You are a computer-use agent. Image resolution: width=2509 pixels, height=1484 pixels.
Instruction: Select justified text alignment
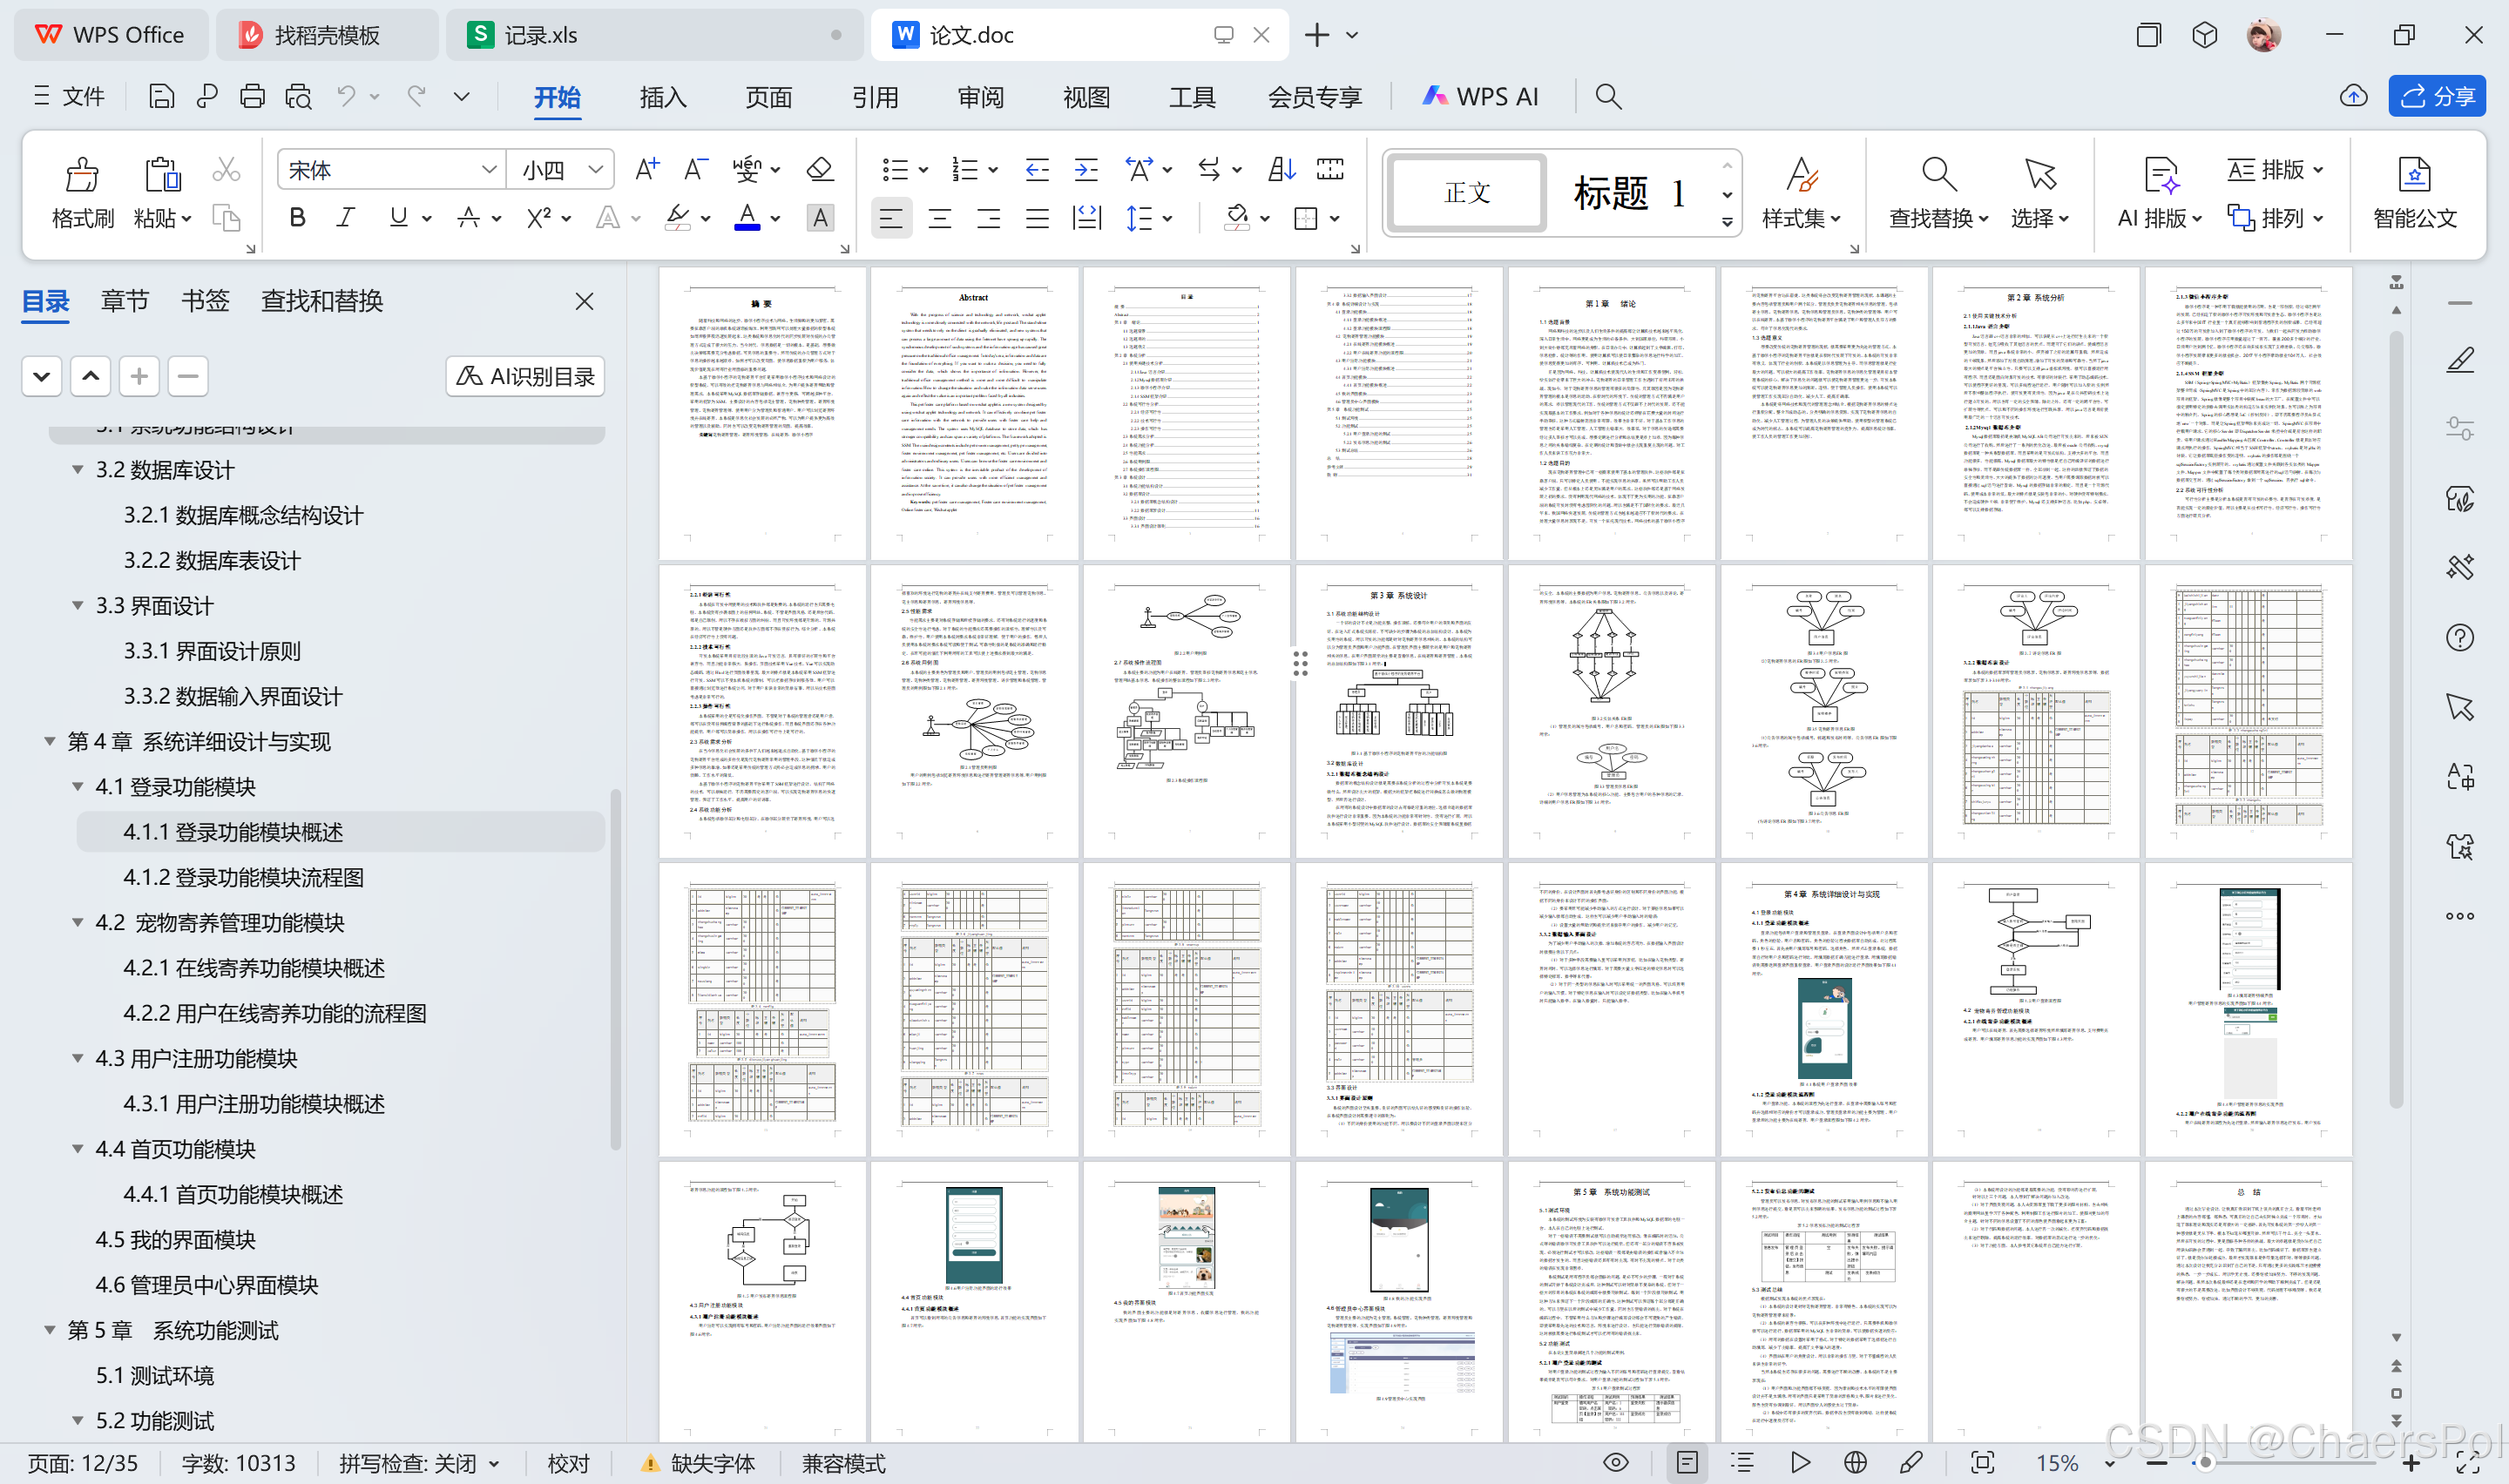(x=1037, y=217)
